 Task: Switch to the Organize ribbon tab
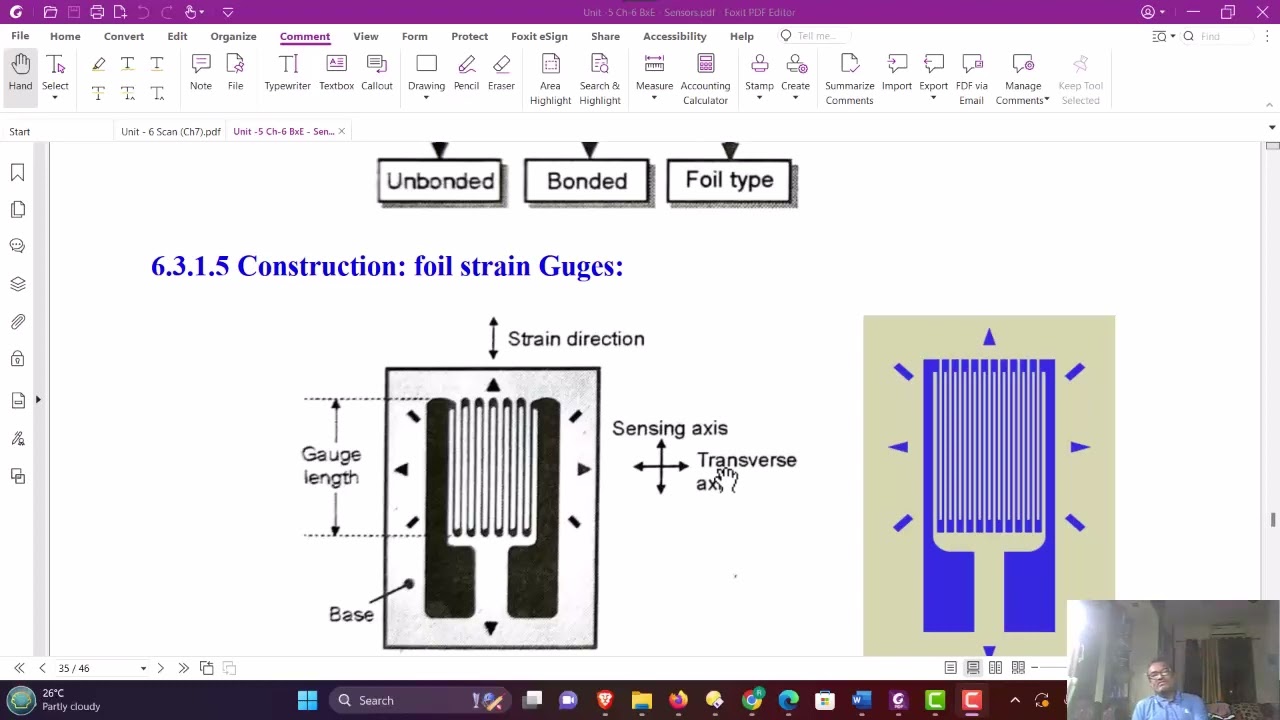(x=233, y=36)
